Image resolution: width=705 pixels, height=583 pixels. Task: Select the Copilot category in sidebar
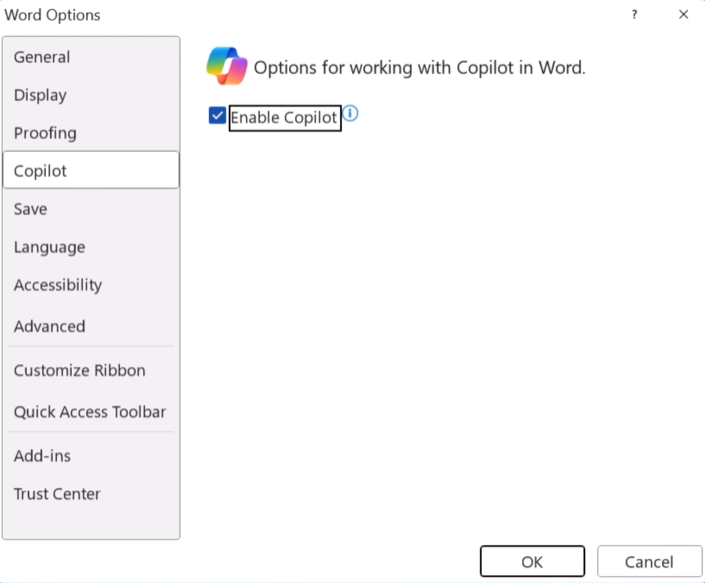click(x=41, y=171)
